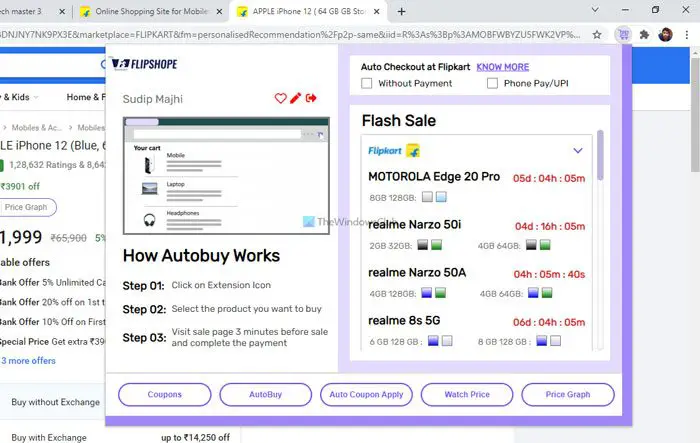This screenshot has width=700, height=443.
Task: Open the Home & Furniture menu on Flipkart
Action: (86, 97)
